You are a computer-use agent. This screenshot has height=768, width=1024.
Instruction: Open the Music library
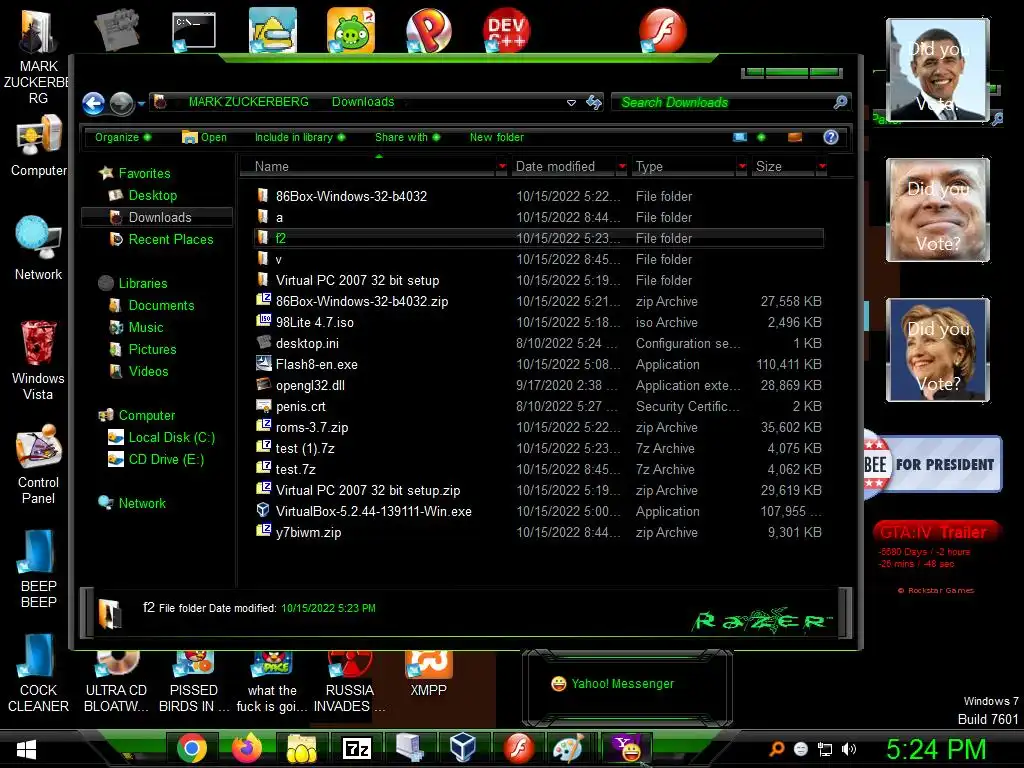146,328
